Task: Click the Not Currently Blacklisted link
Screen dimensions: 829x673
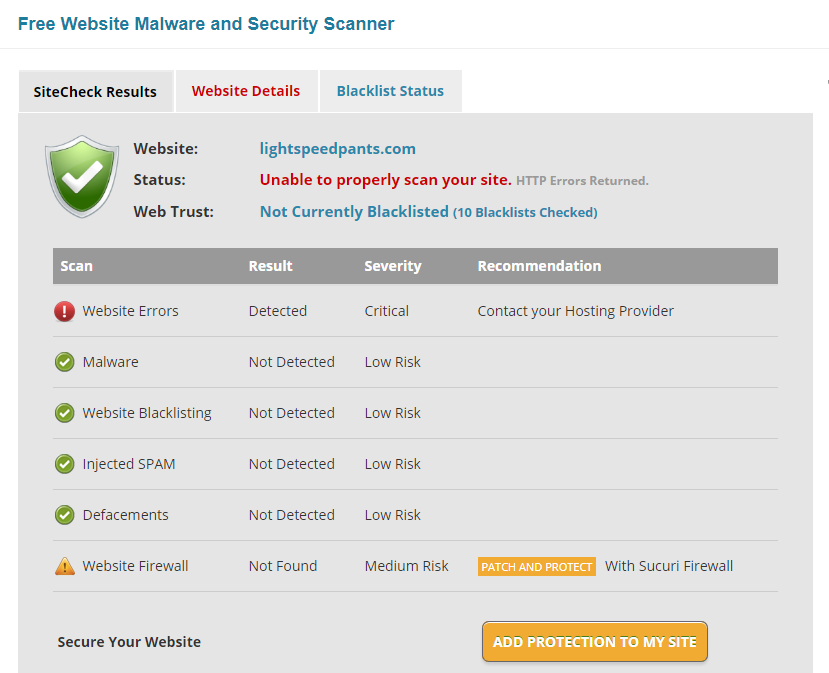Action: point(354,212)
